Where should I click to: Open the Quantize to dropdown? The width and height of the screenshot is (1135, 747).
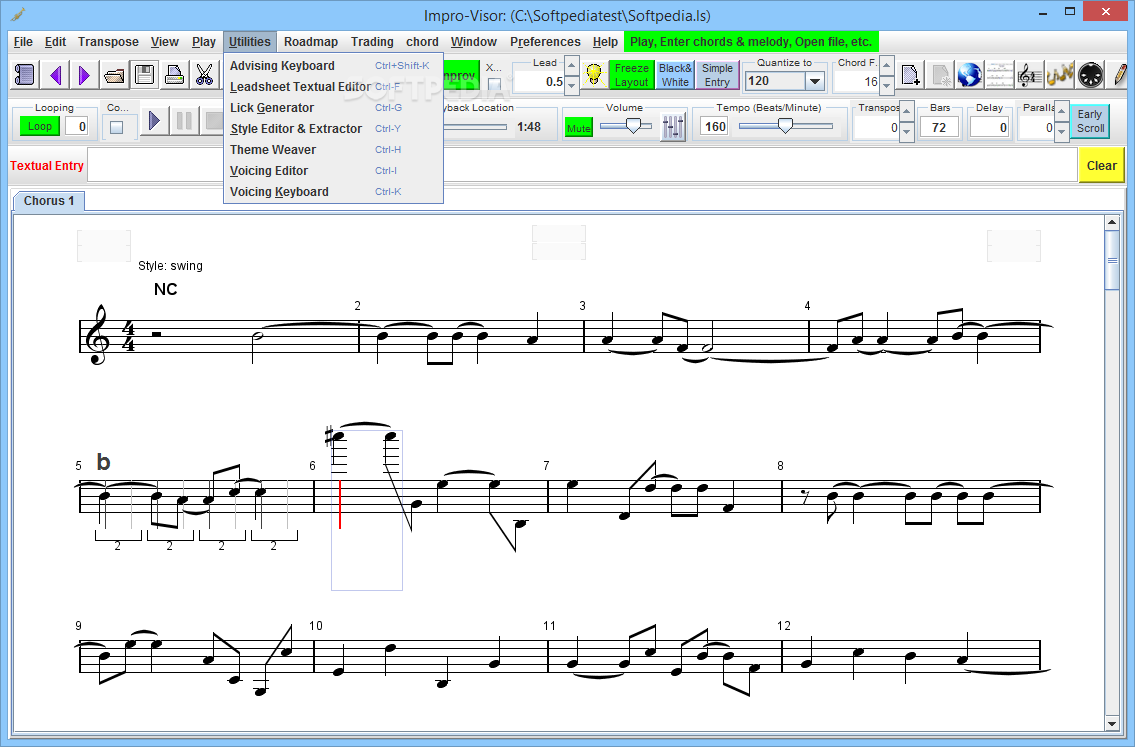(814, 81)
